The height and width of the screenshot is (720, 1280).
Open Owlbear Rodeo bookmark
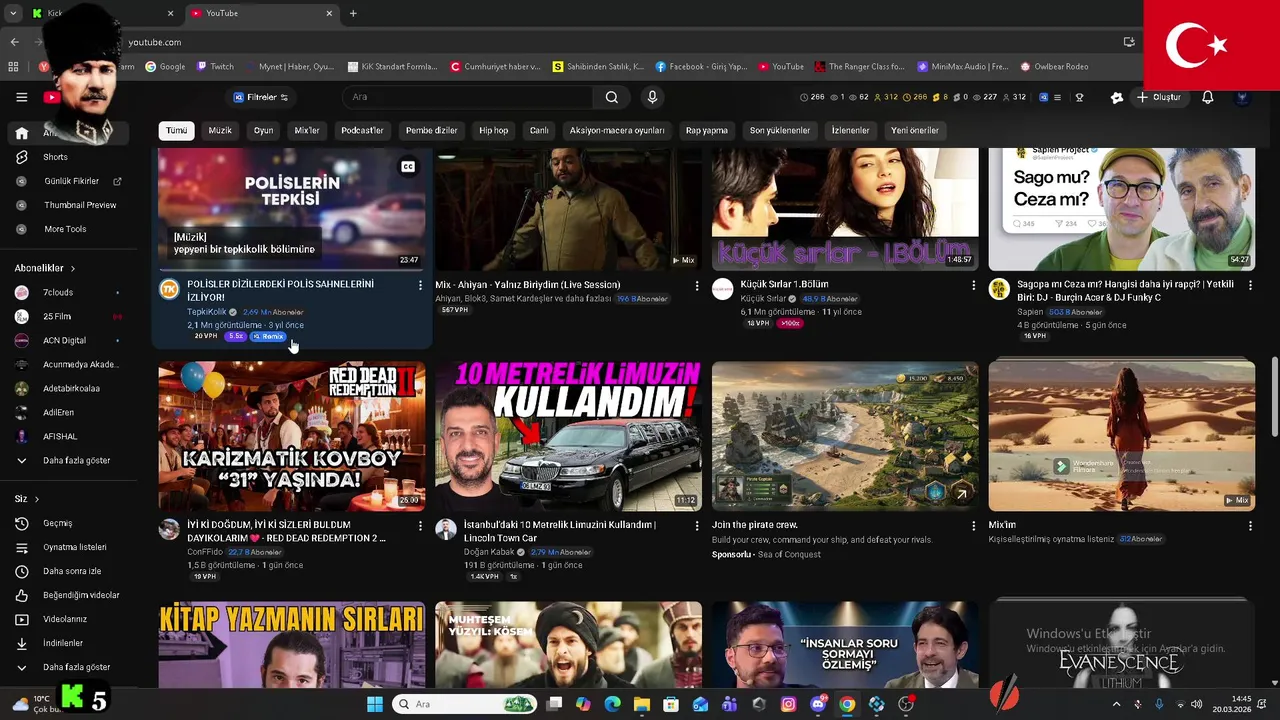tap(1055, 66)
